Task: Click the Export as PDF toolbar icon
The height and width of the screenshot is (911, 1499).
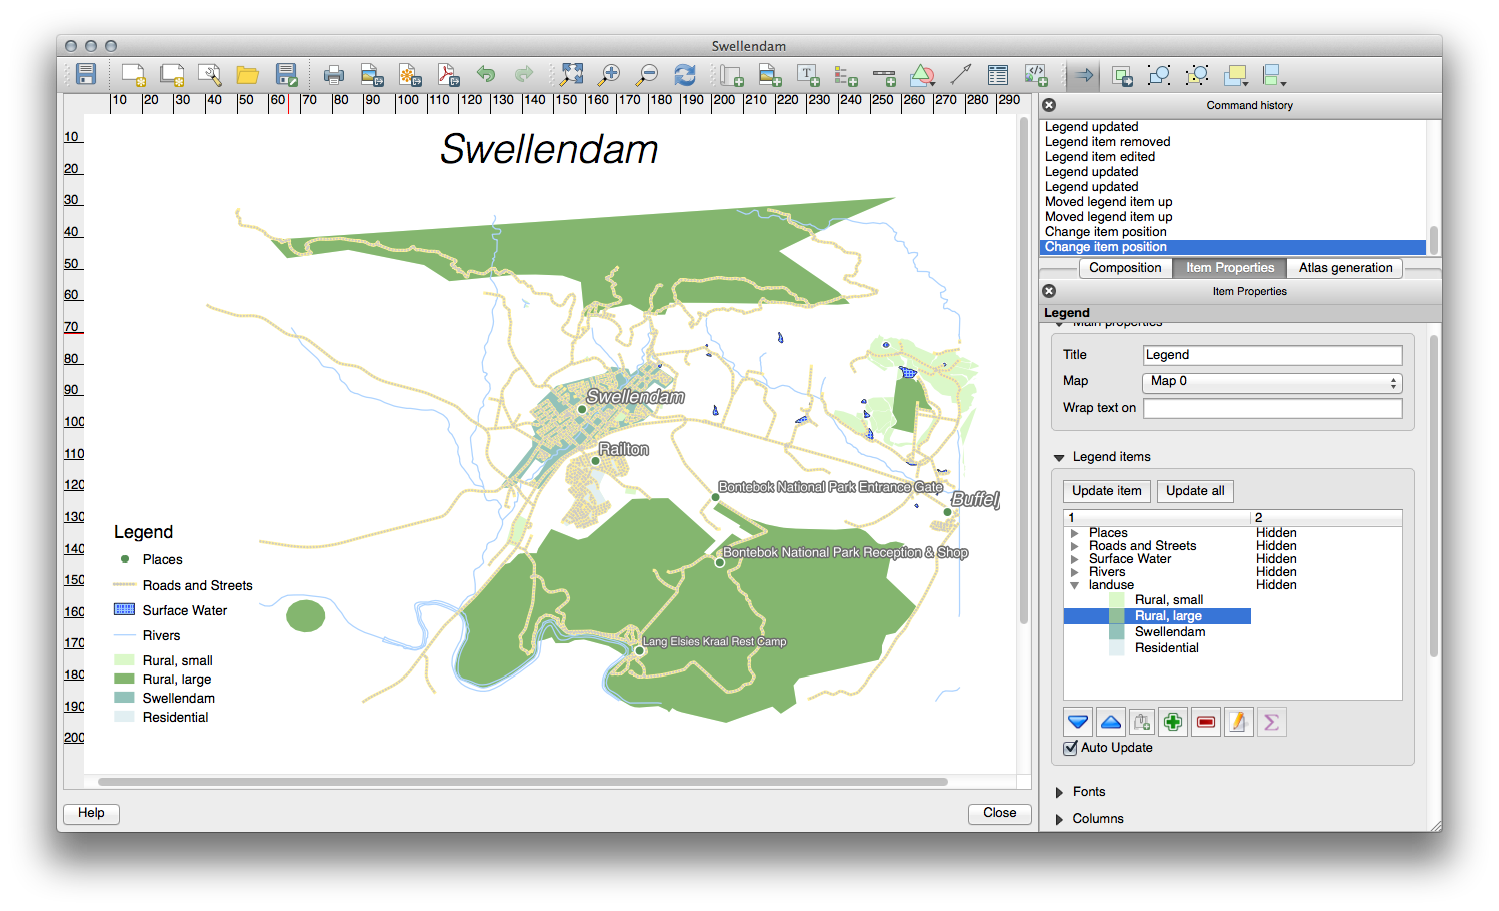Action: [448, 75]
